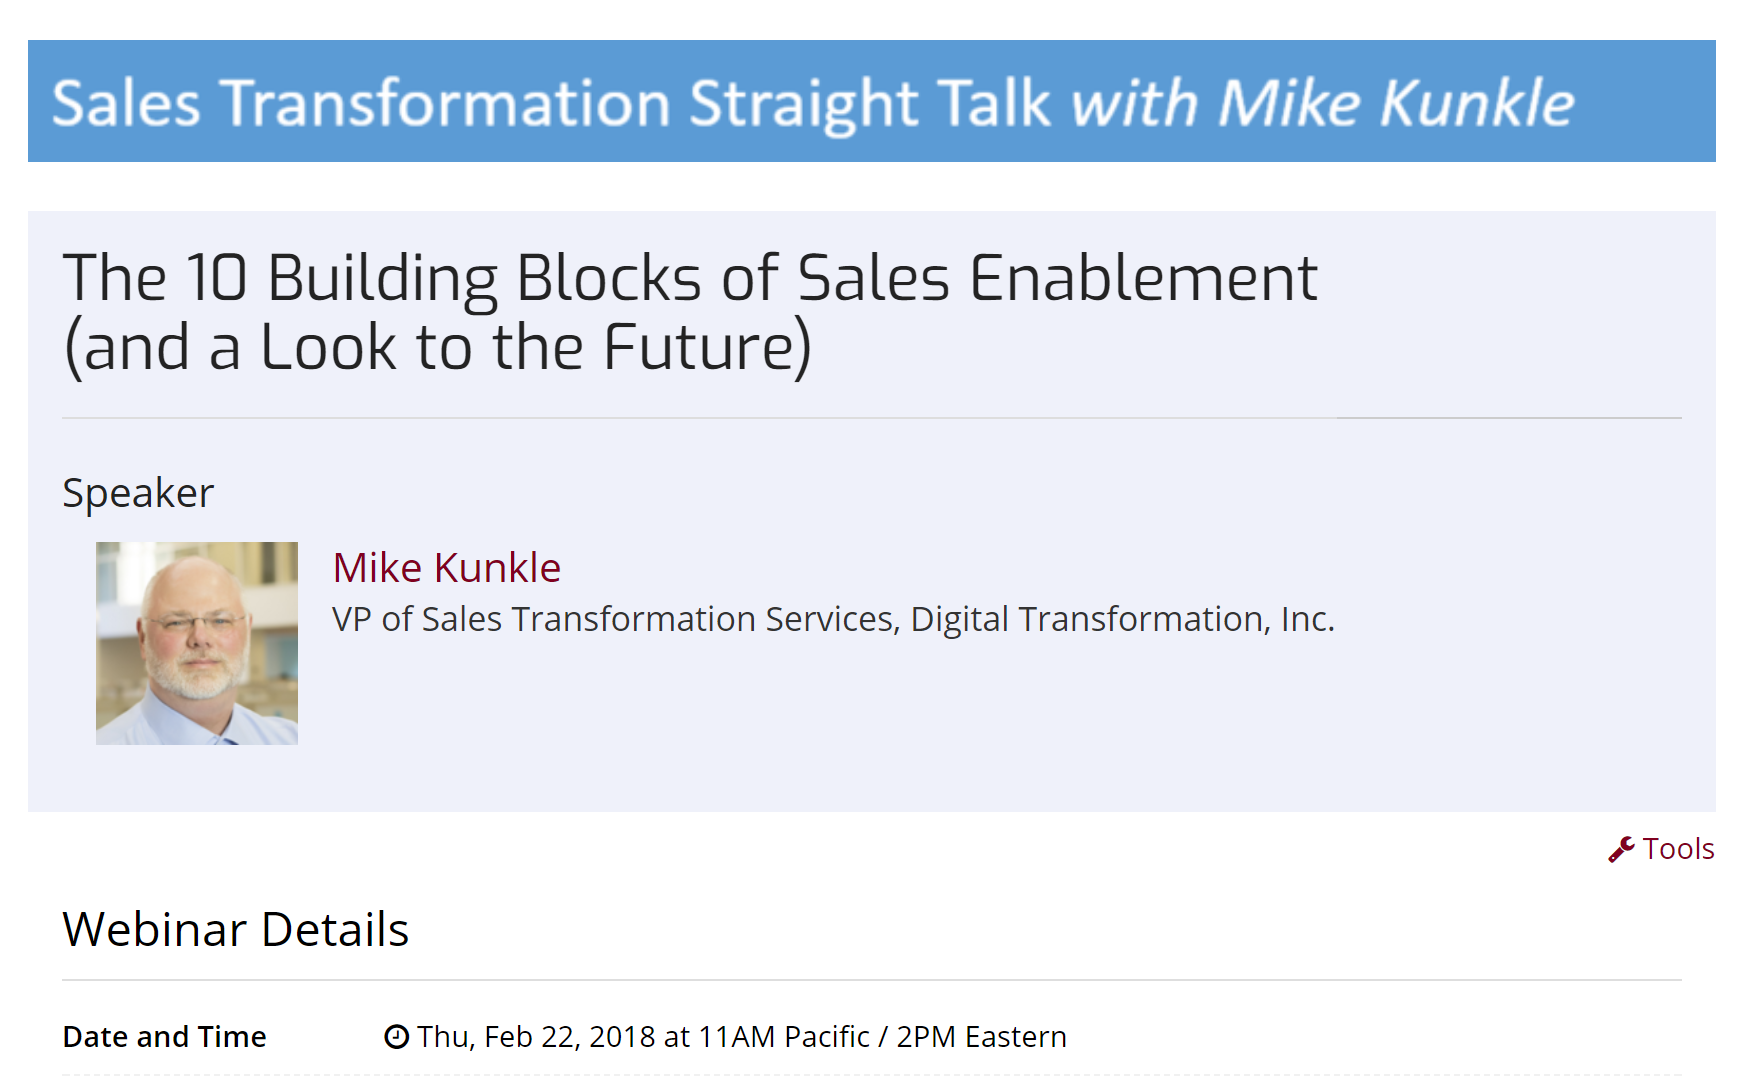Click '(and a Look to the Future)' title line

click(438, 347)
